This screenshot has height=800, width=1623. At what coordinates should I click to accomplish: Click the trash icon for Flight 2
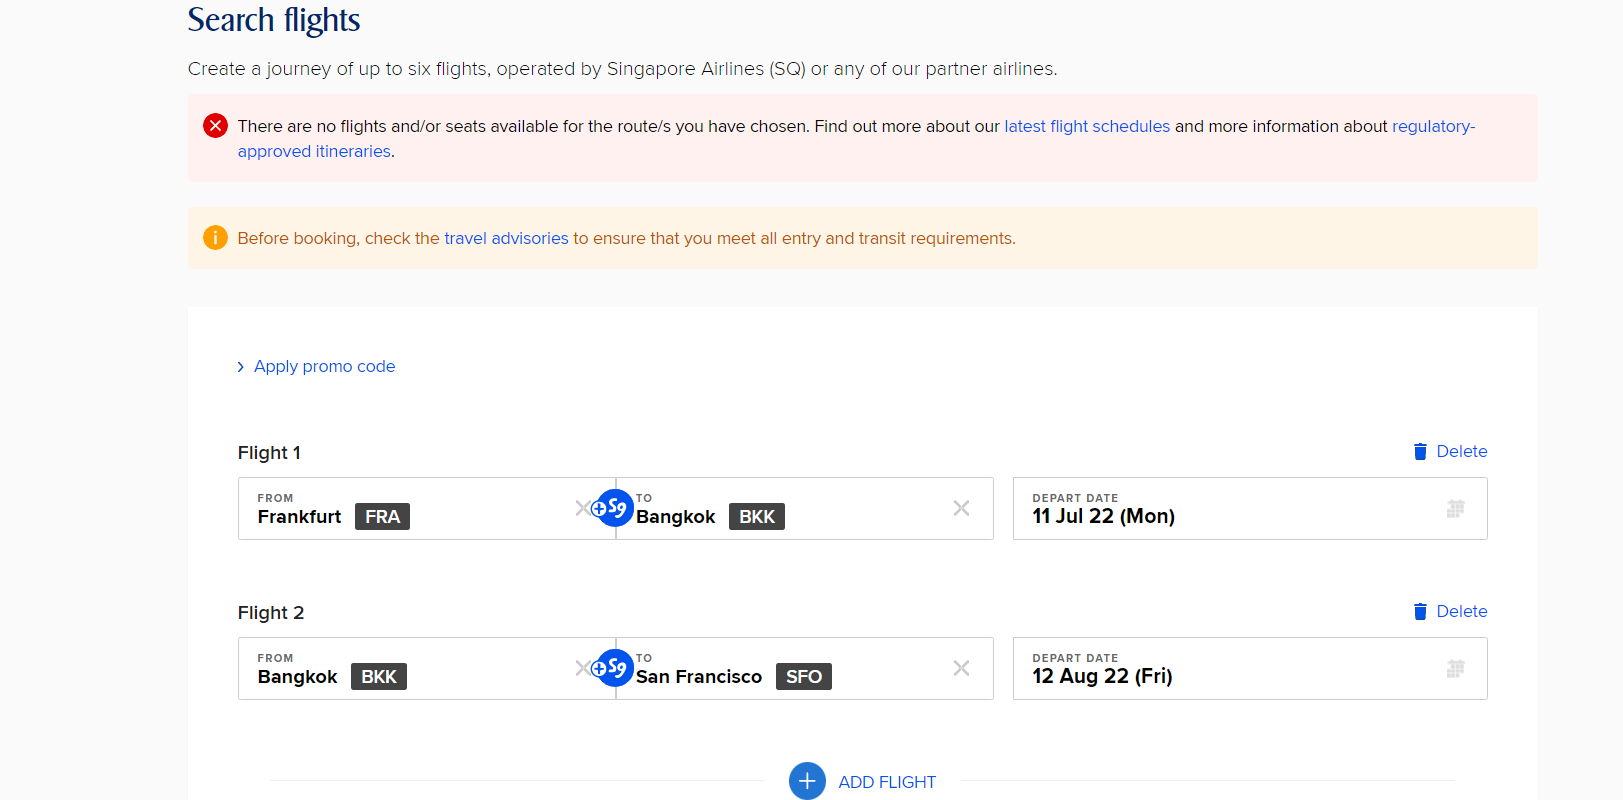[x=1420, y=612]
